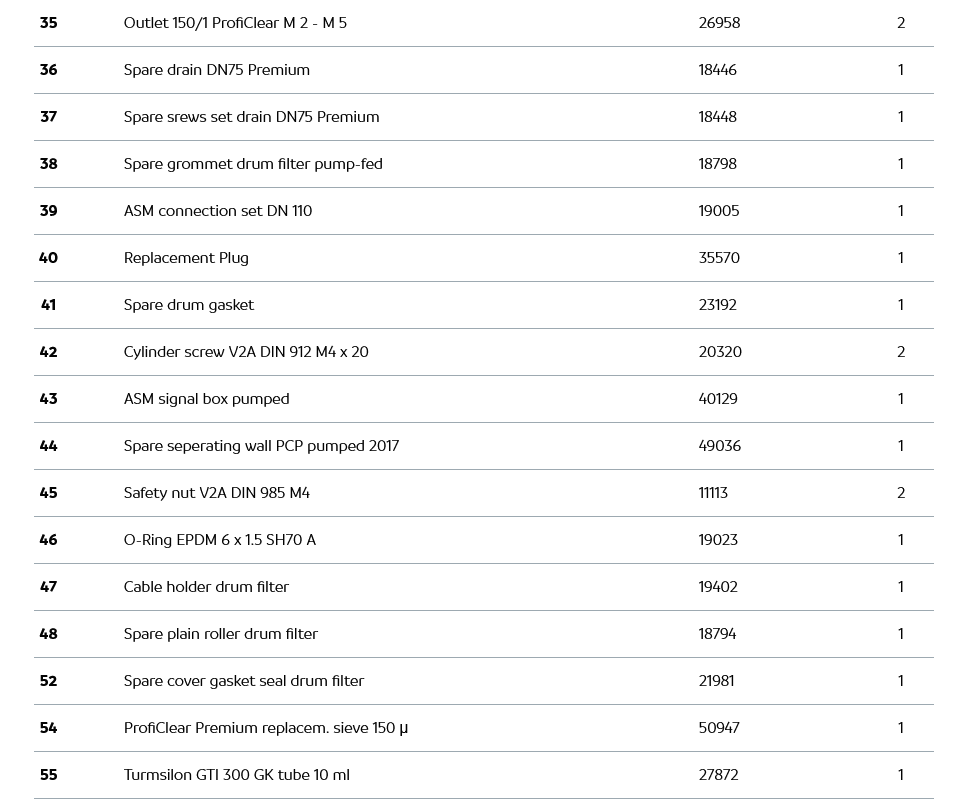Click article number 18448
Viewport: 959px width, 807px height.
tap(717, 117)
